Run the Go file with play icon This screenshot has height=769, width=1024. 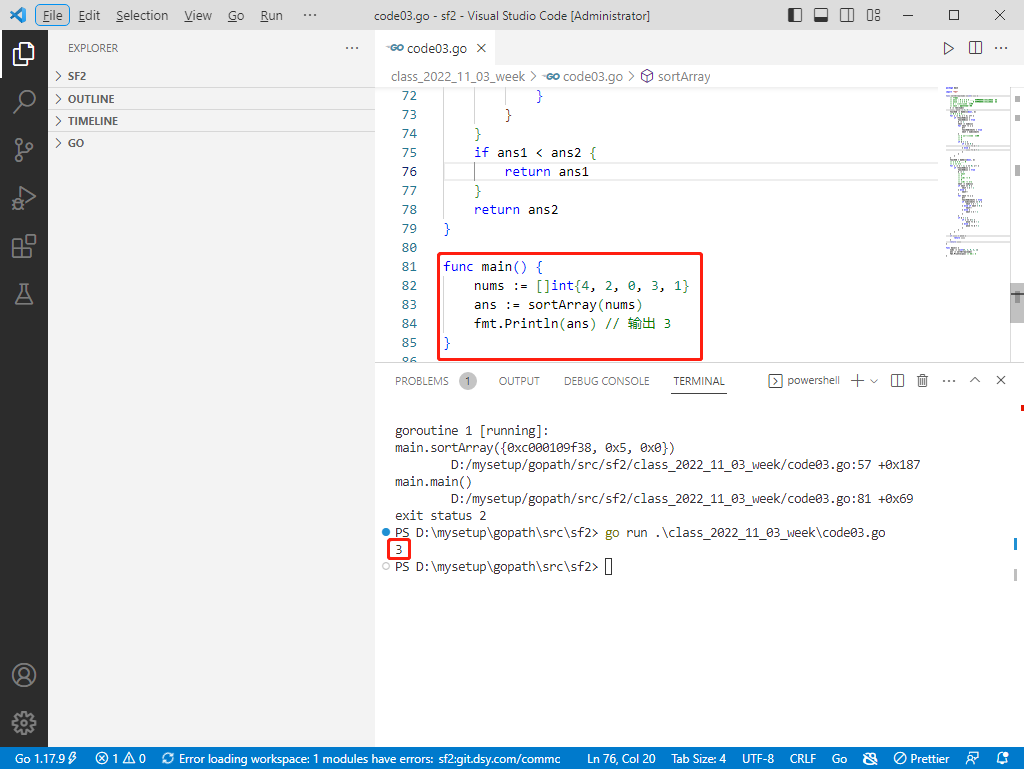point(948,48)
